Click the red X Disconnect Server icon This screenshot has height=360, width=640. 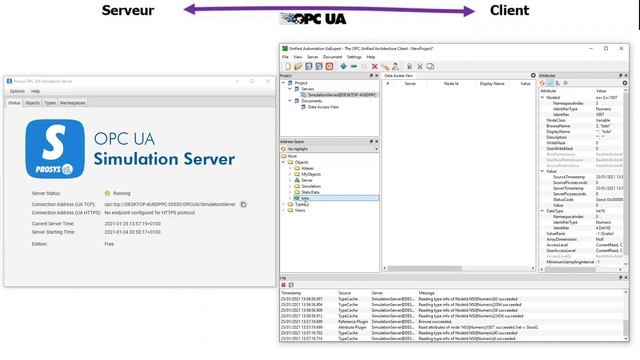click(374, 67)
